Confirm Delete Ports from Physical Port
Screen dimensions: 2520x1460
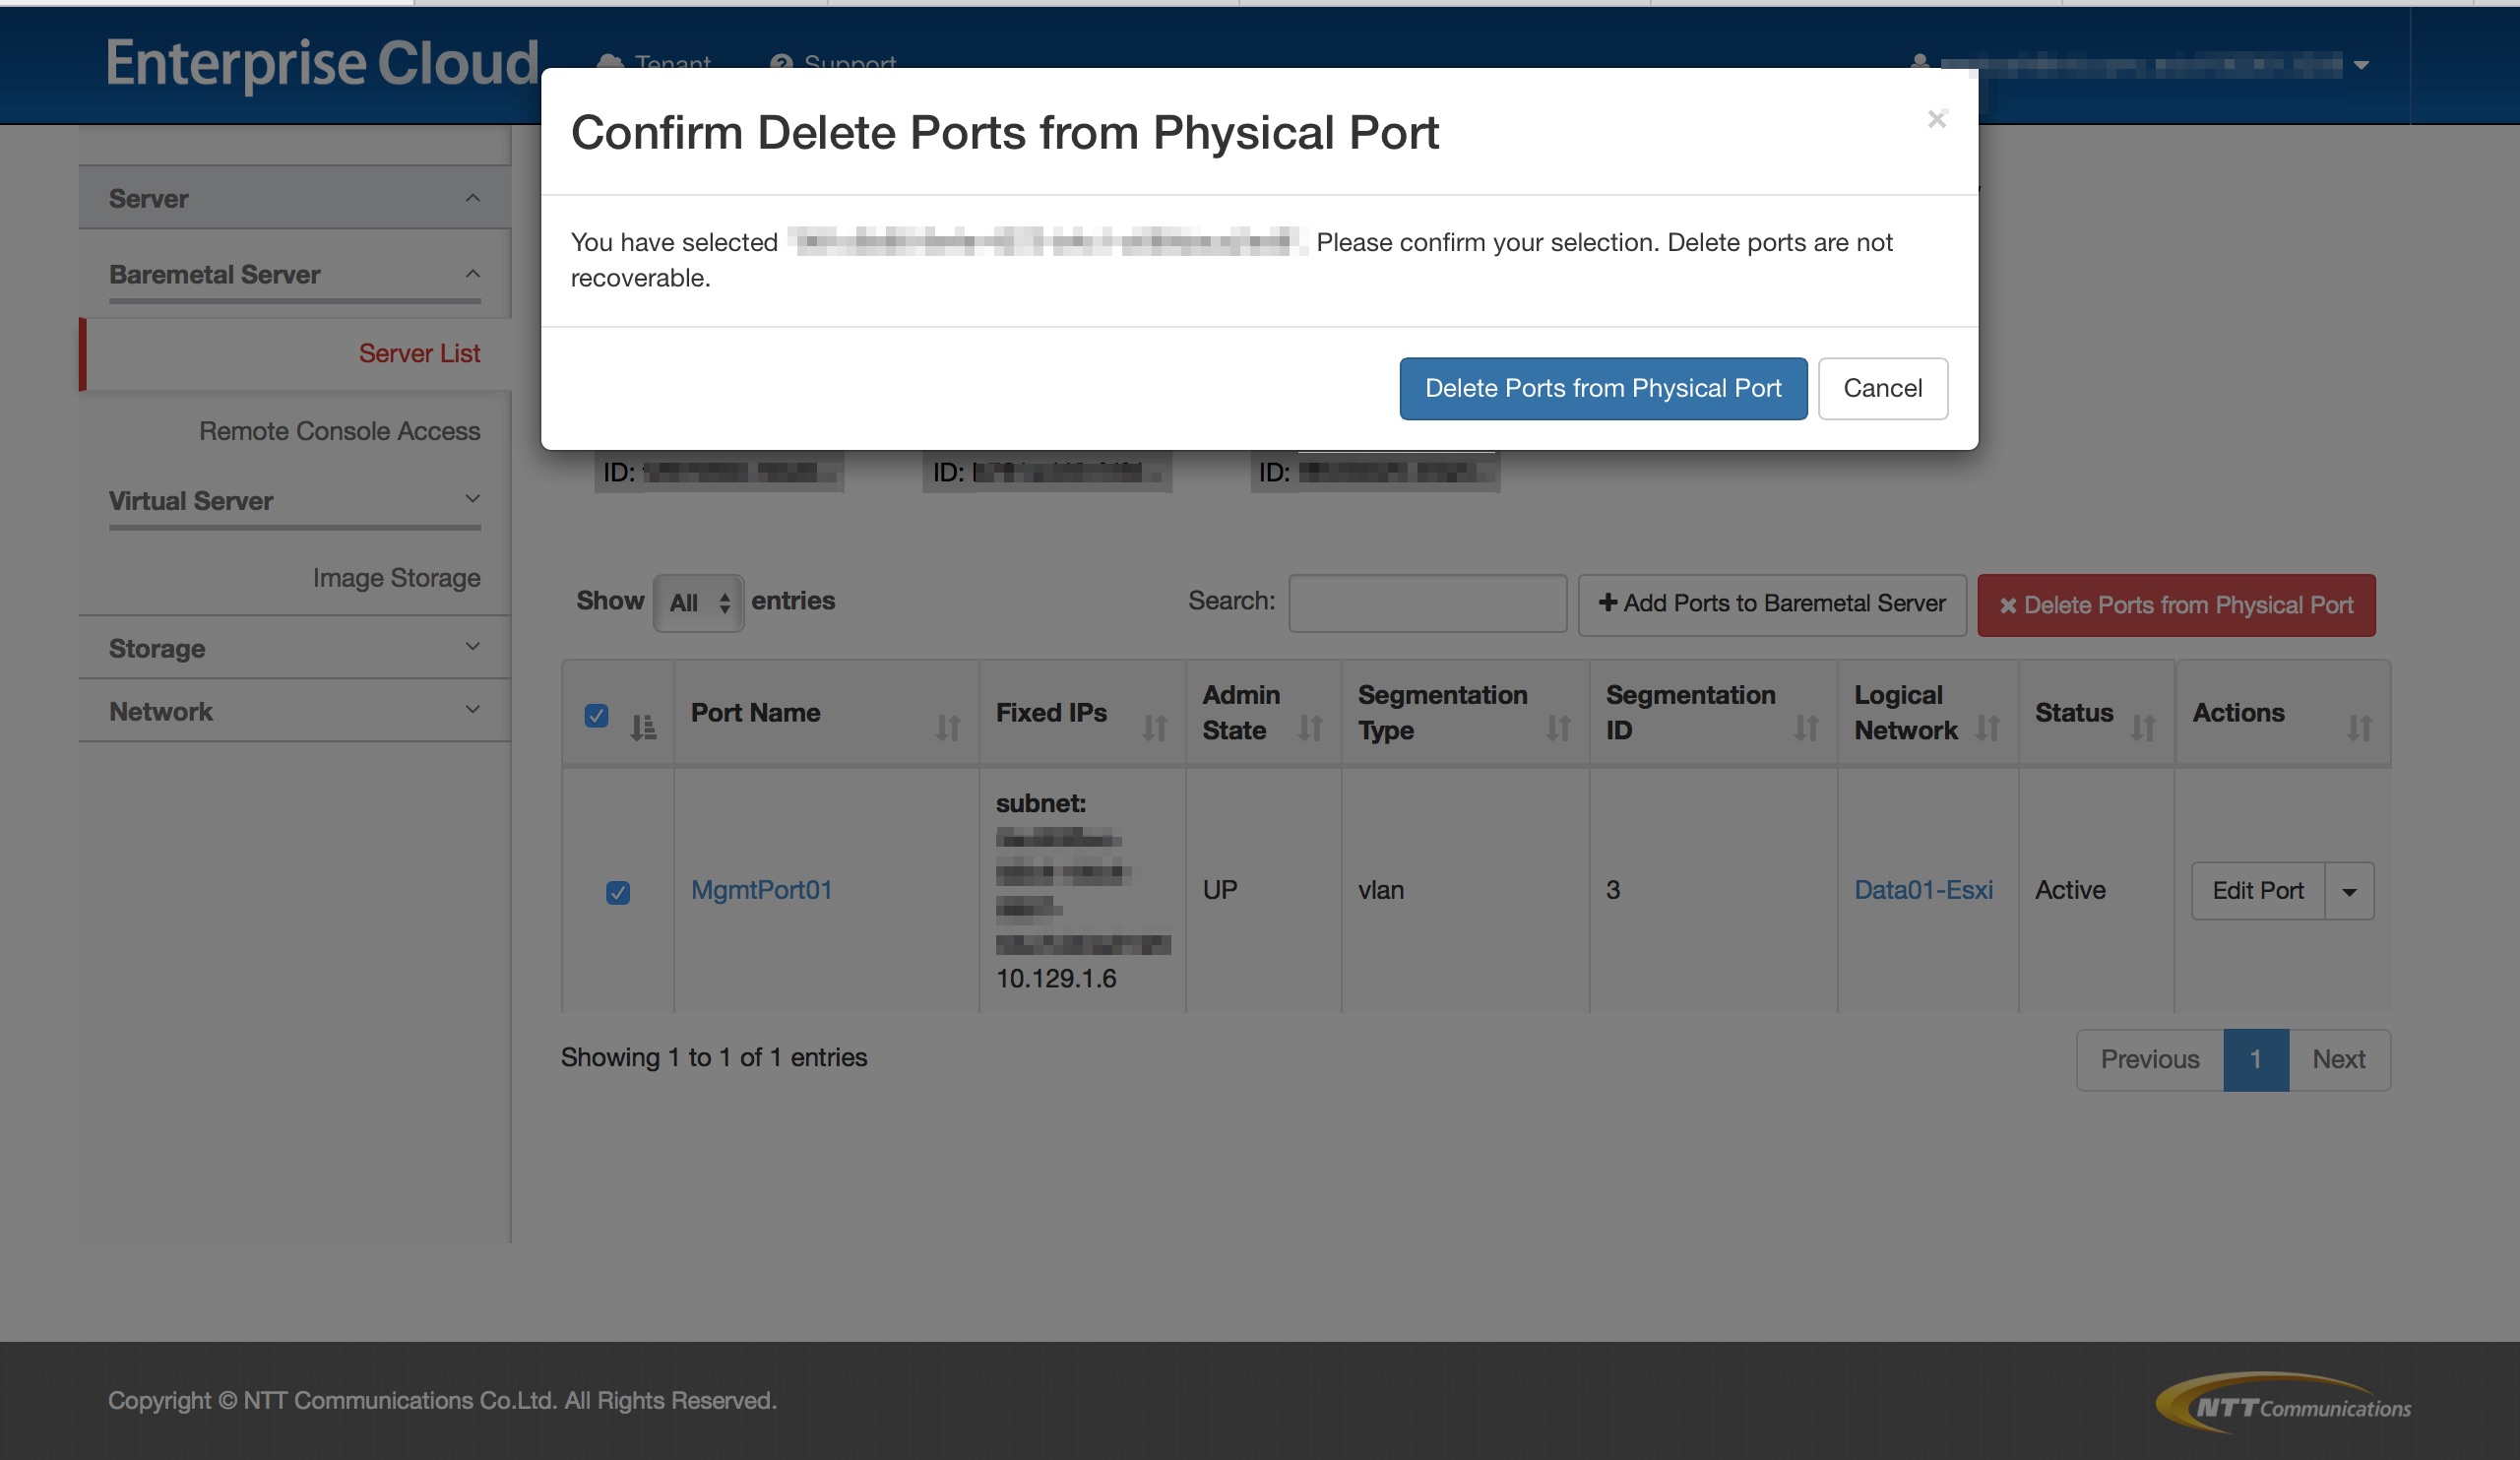(x=1602, y=388)
